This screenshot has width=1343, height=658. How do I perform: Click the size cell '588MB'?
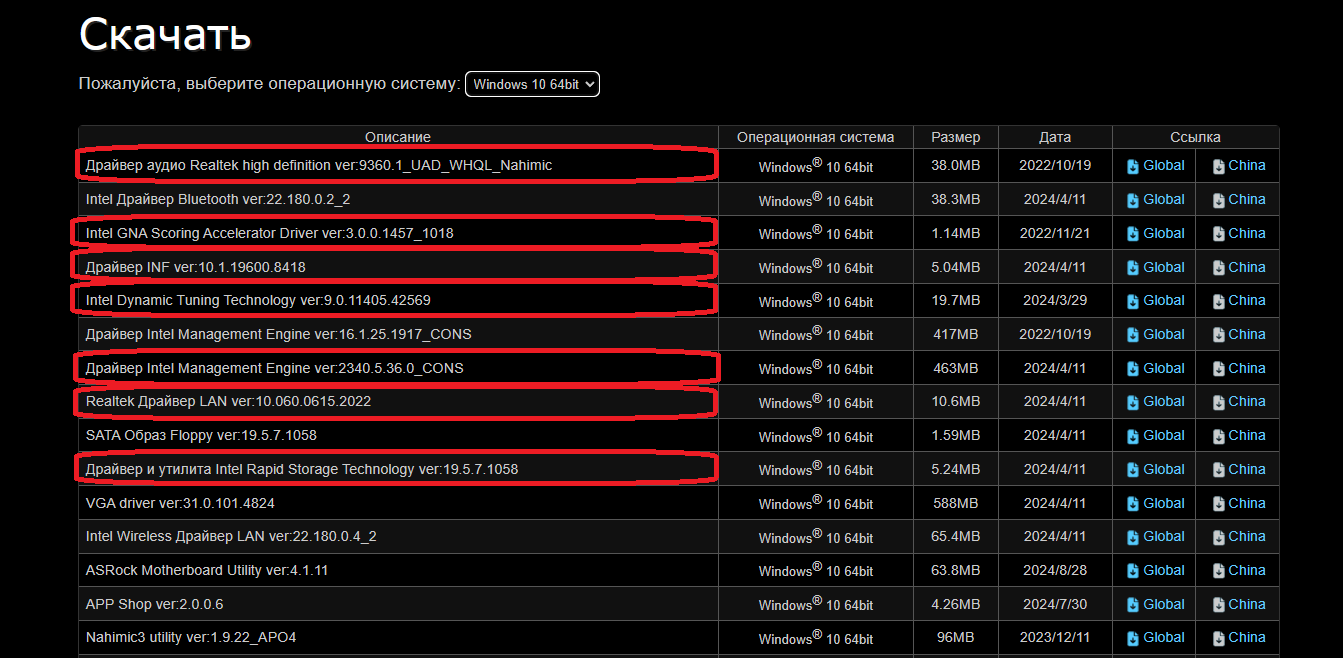coord(955,503)
